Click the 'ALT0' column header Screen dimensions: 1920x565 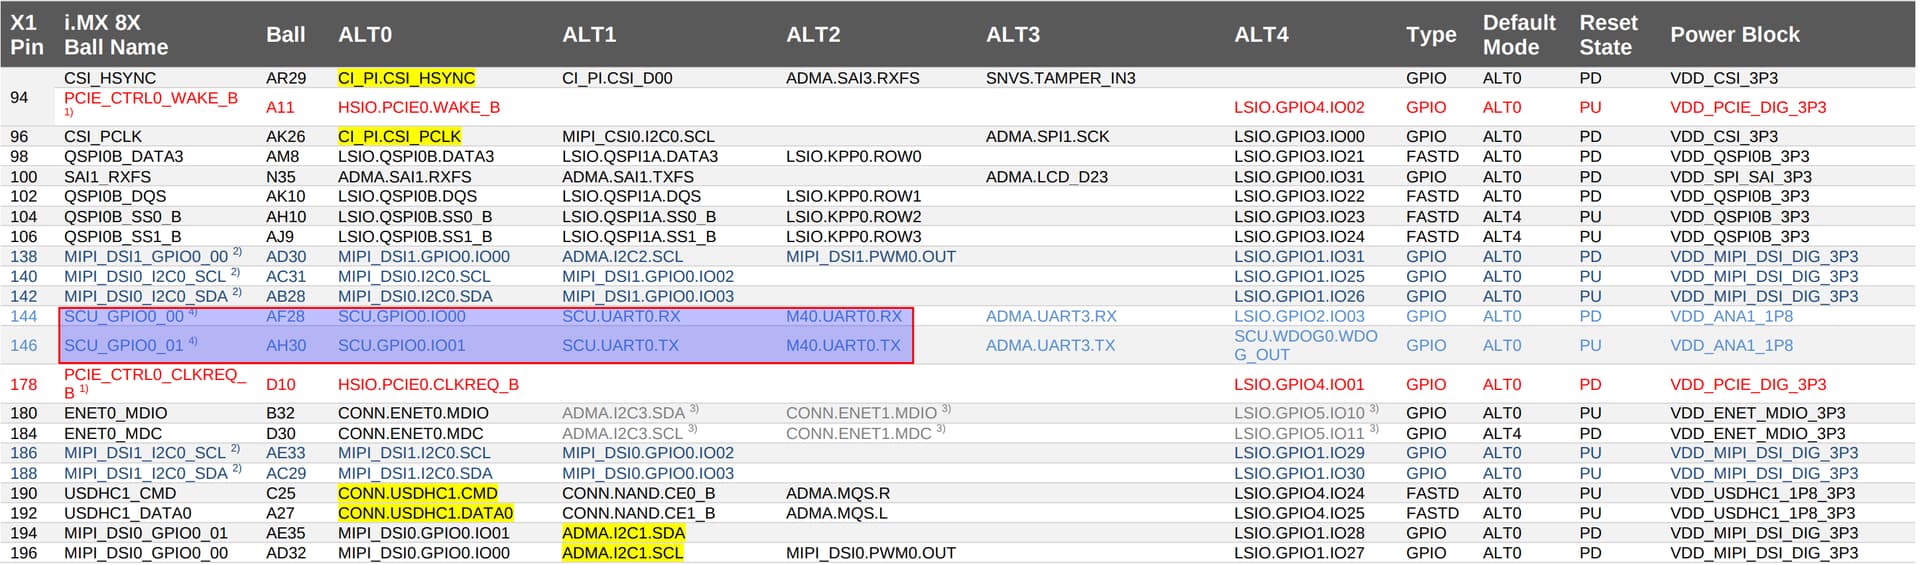[365, 35]
